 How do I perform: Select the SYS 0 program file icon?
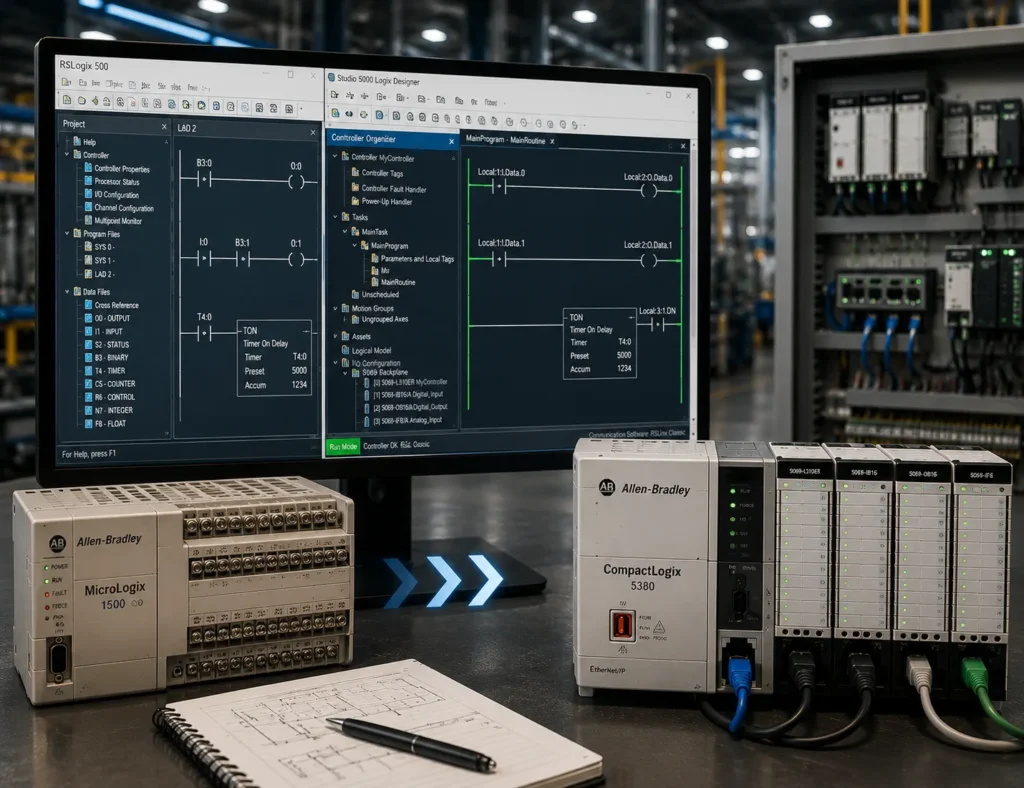[x=88, y=246]
